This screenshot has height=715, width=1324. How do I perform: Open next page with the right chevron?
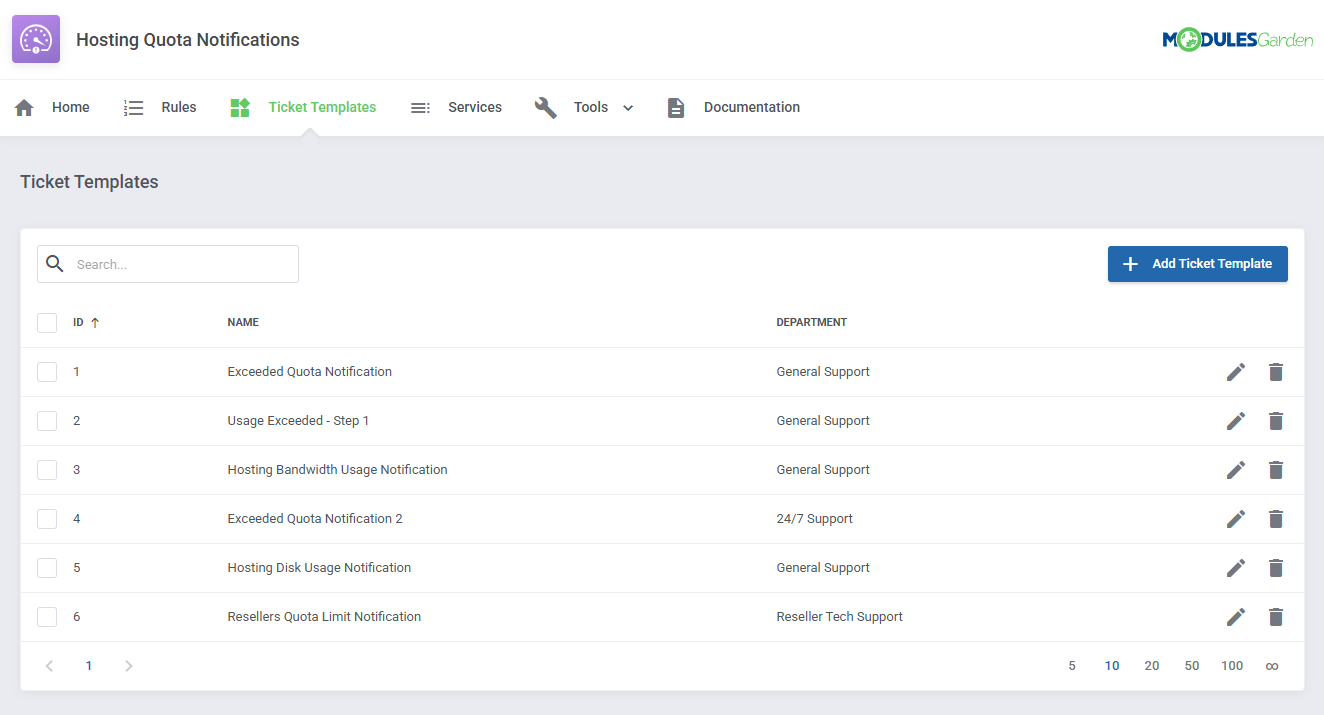point(128,665)
